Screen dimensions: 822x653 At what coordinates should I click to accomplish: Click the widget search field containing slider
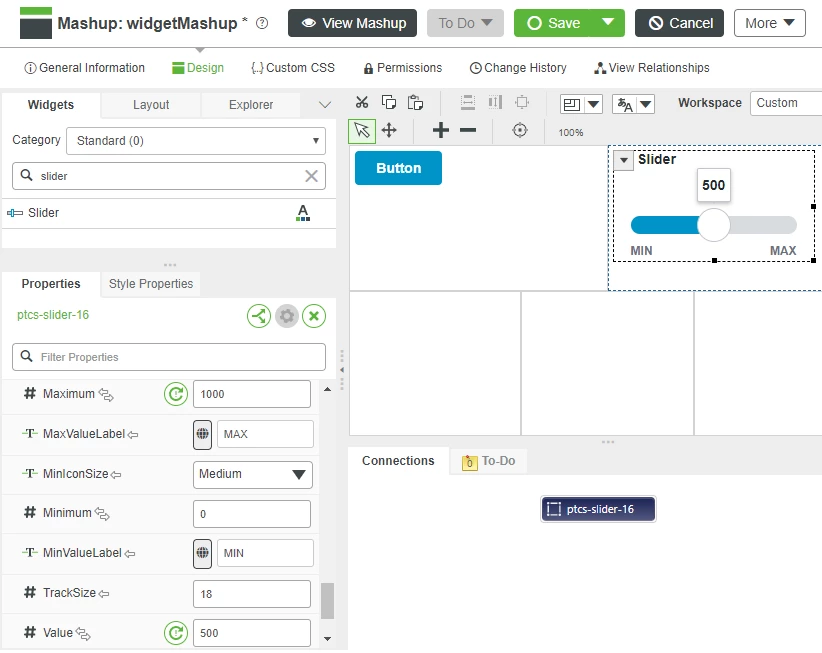[169, 176]
